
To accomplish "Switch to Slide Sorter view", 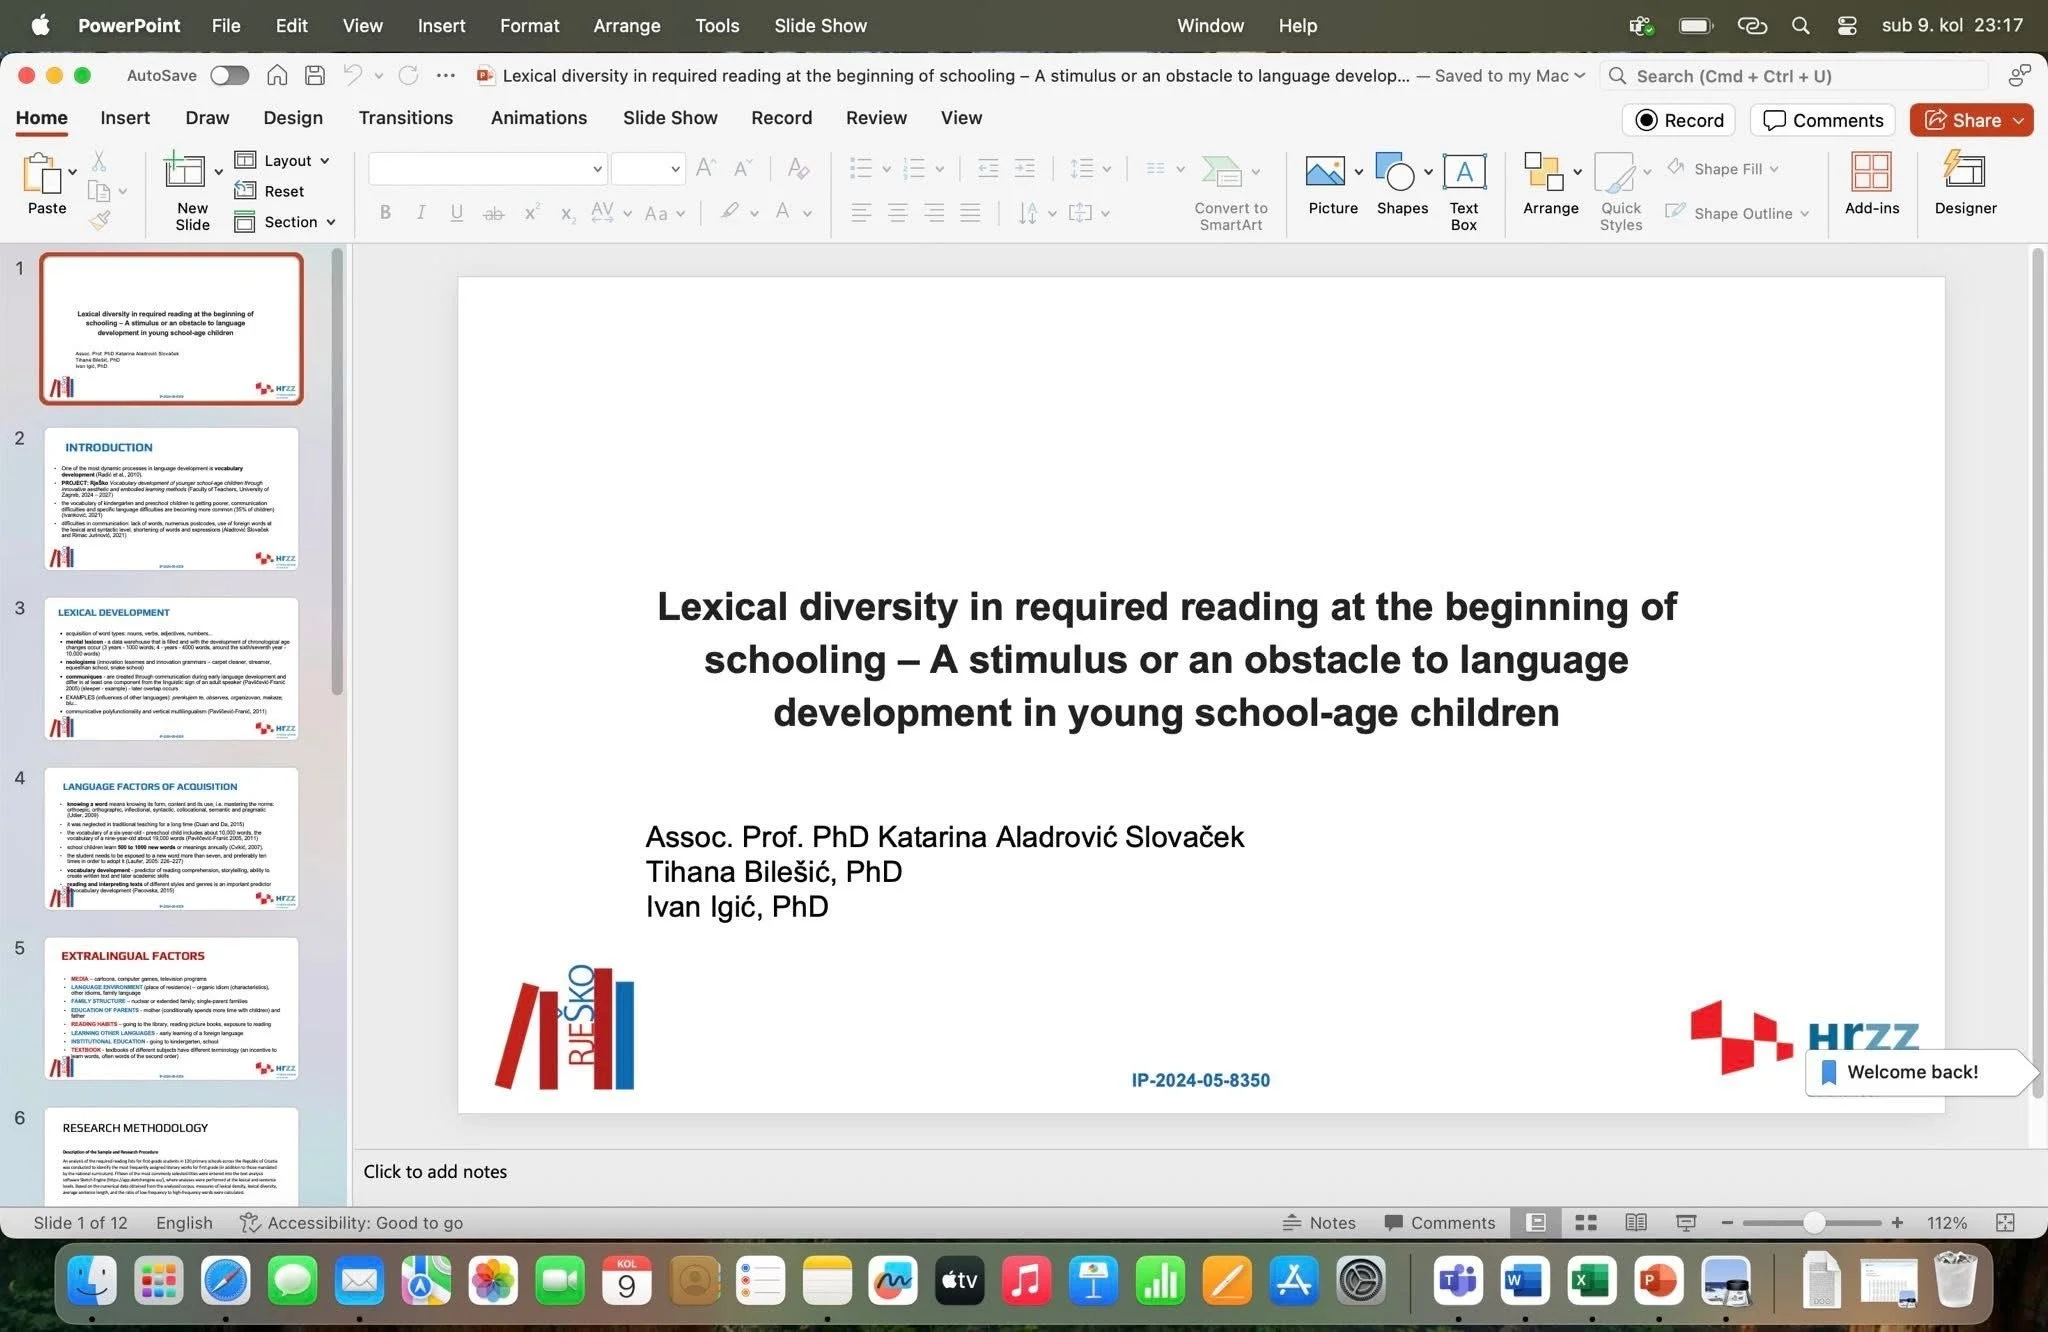I will point(1586,1222).
